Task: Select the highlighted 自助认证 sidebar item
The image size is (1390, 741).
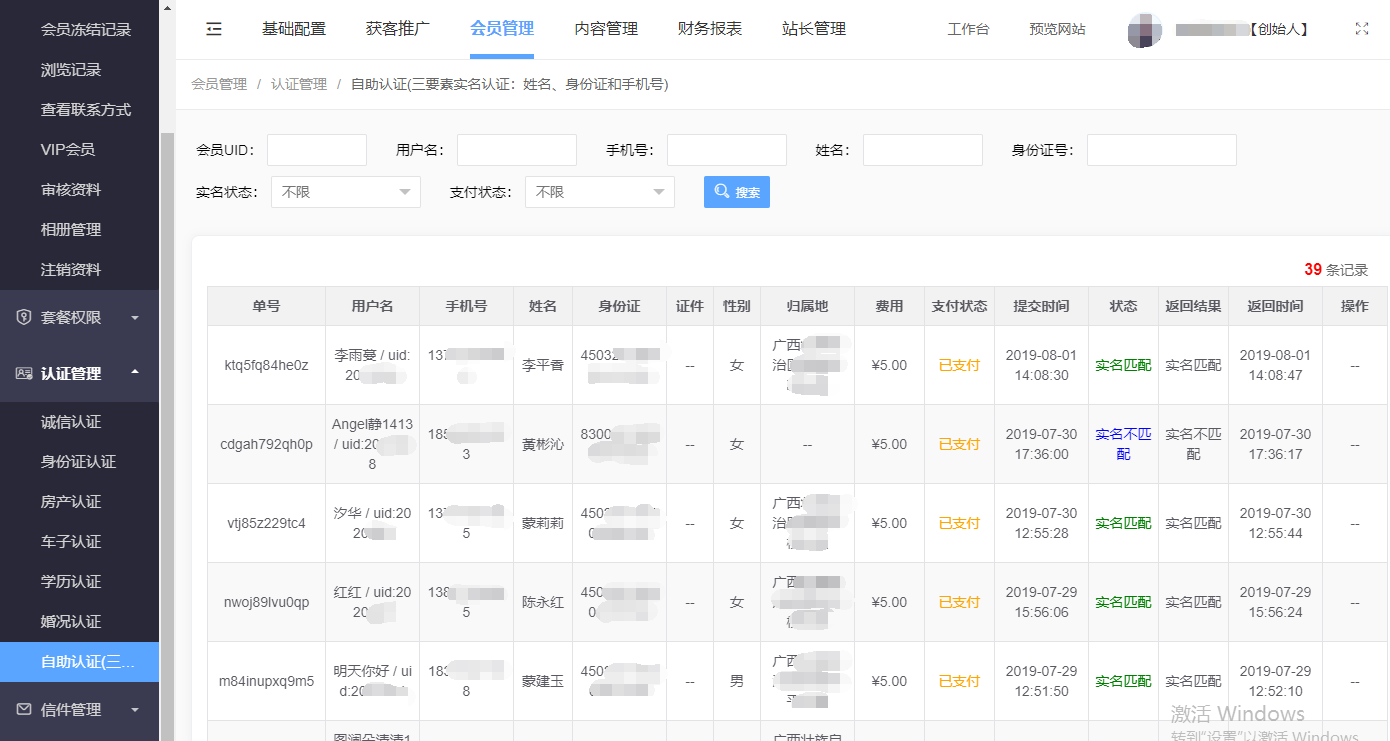Action: [x=80, y=662]
